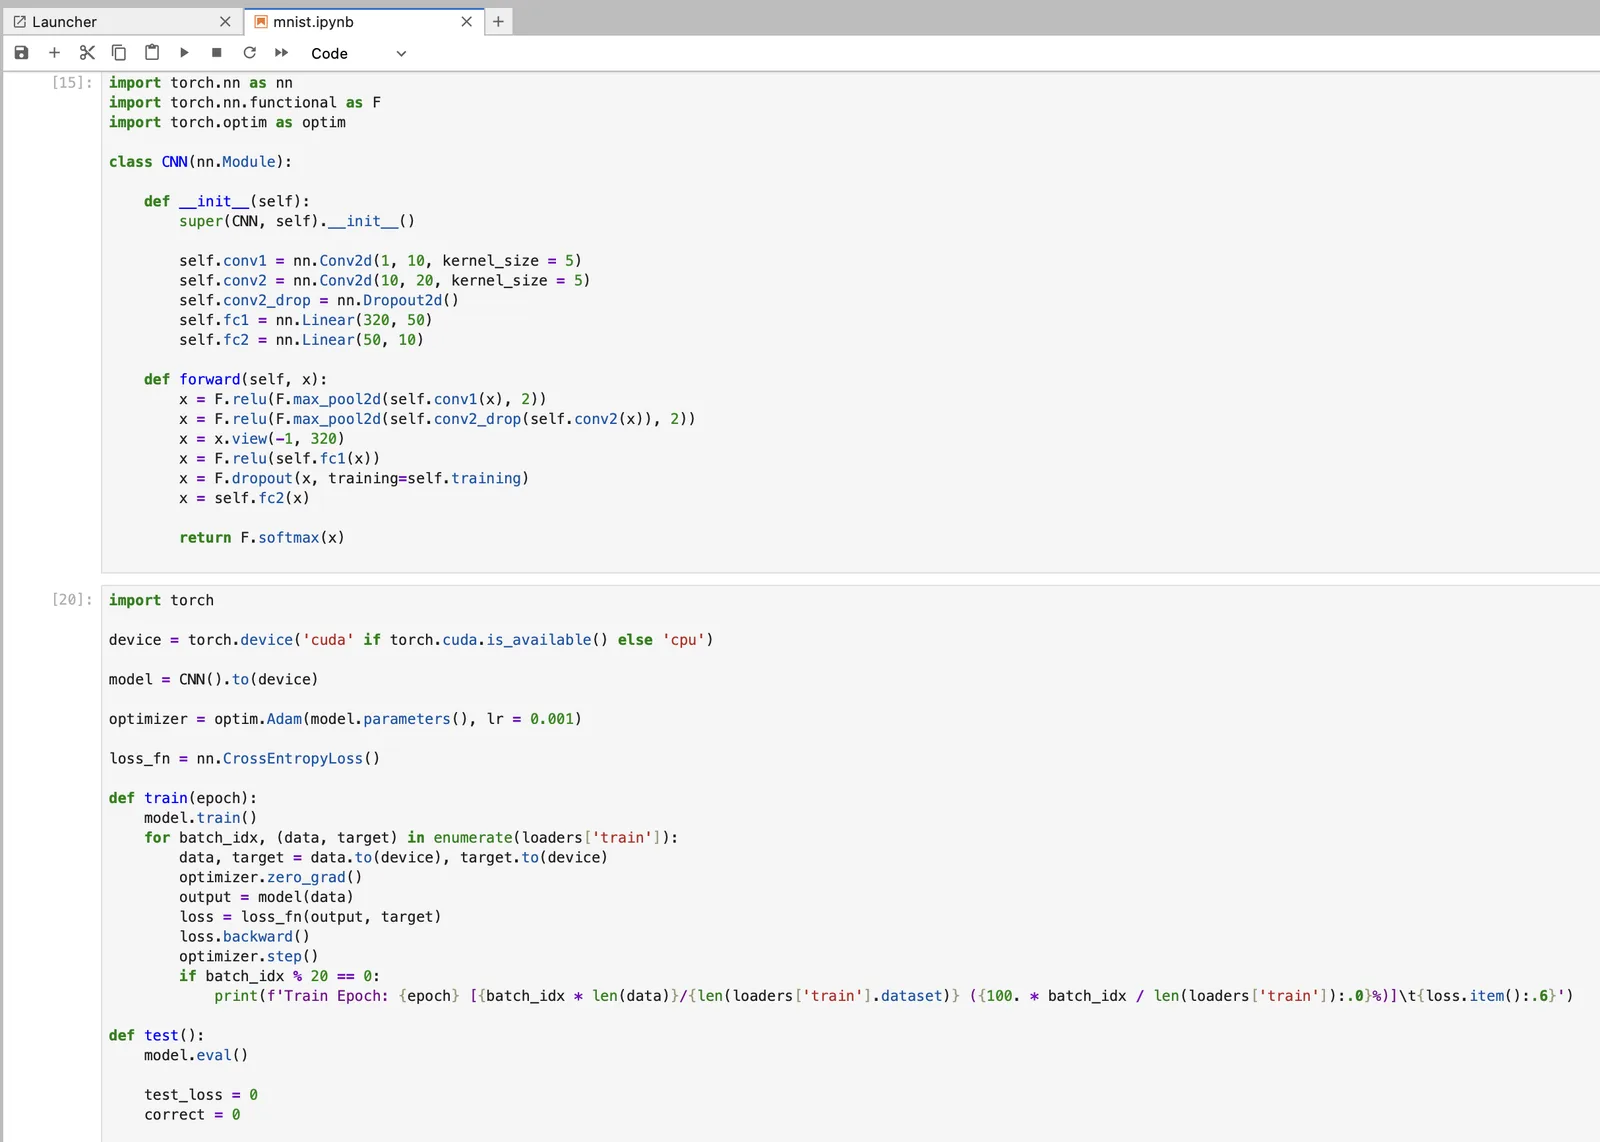Restart kernel and run all cells
Screen dimensions: 1600x1142
tap(281, 53)
